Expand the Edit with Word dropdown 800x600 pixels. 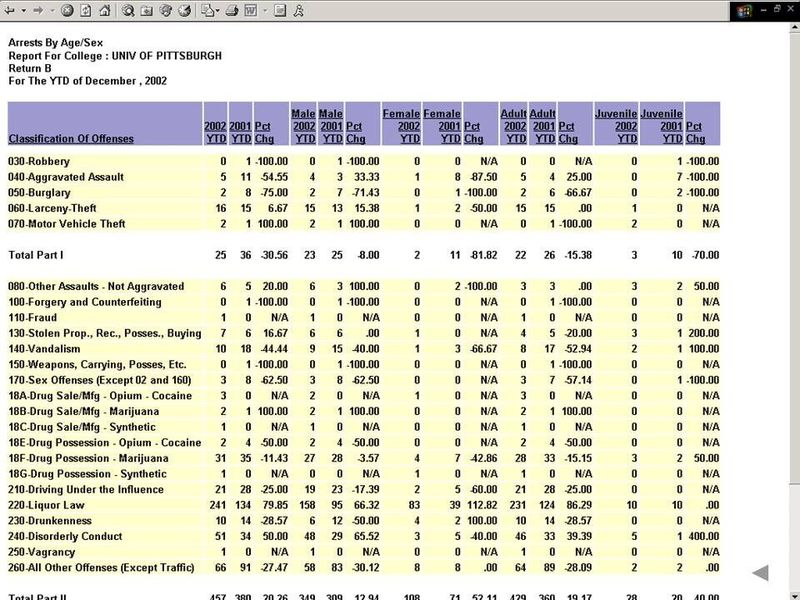click(265, 10)
